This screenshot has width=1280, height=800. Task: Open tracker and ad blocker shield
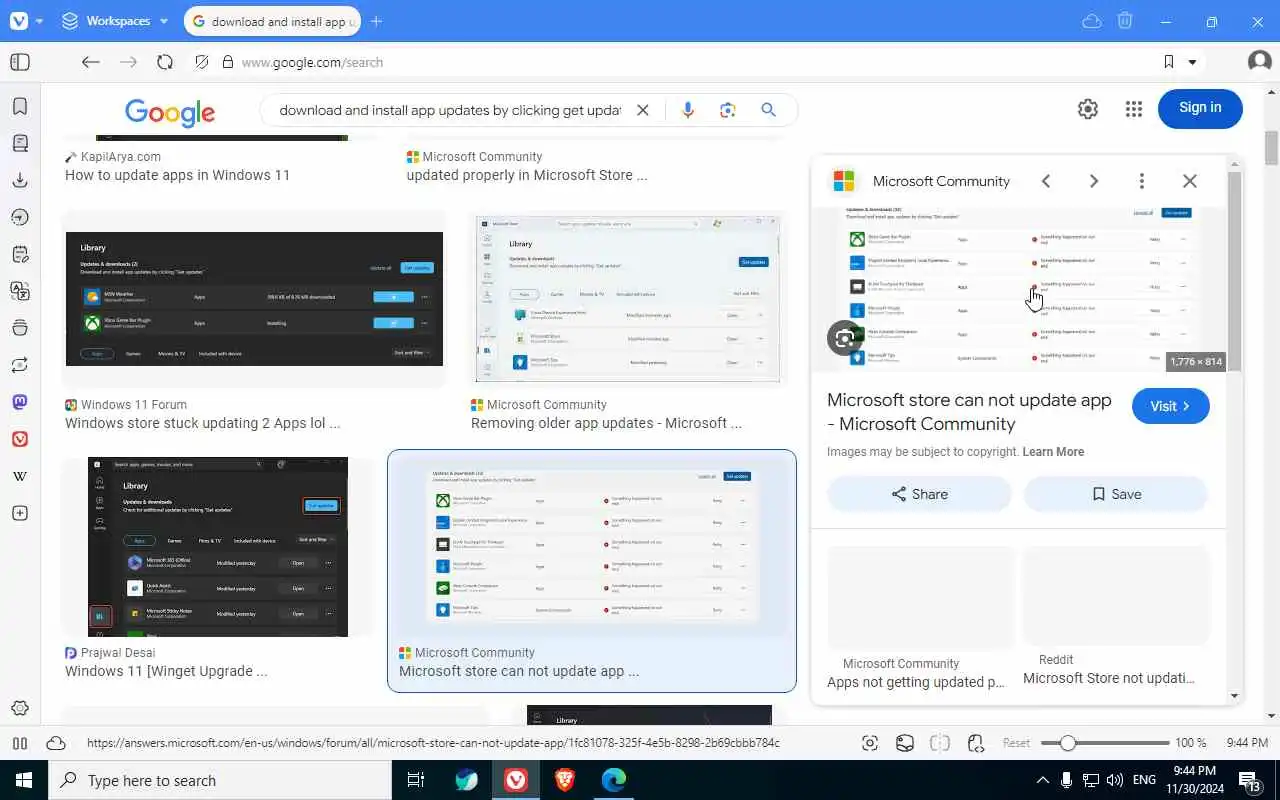pos(202,62)
